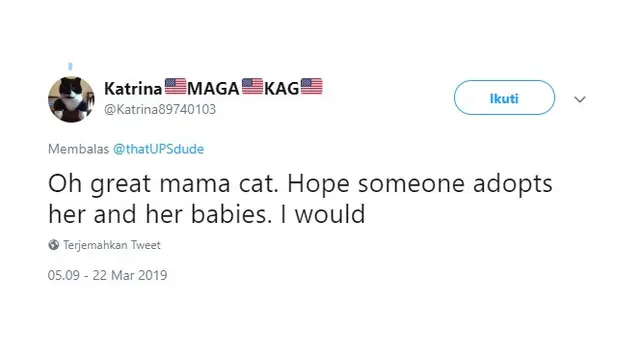640x360 pixels.
Task: Click the 22 Mar 2019 date
Action: (130, 276)
